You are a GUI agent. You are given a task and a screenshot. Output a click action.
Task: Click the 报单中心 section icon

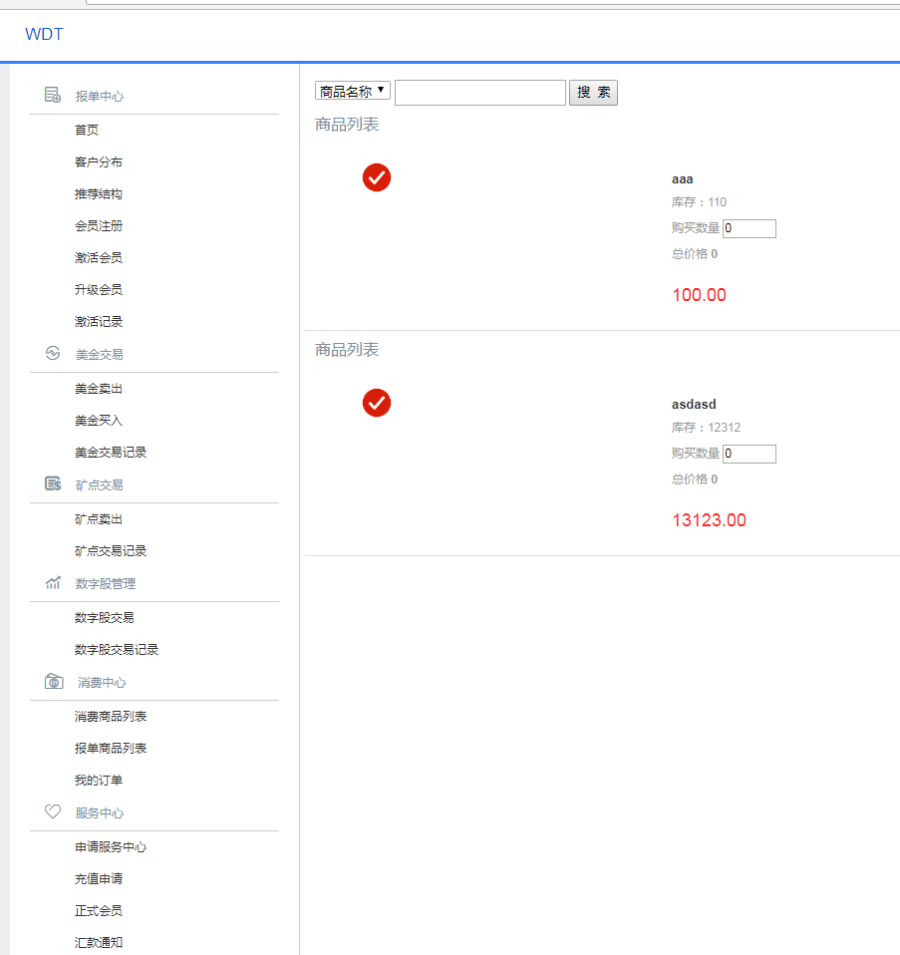[53, 95]
